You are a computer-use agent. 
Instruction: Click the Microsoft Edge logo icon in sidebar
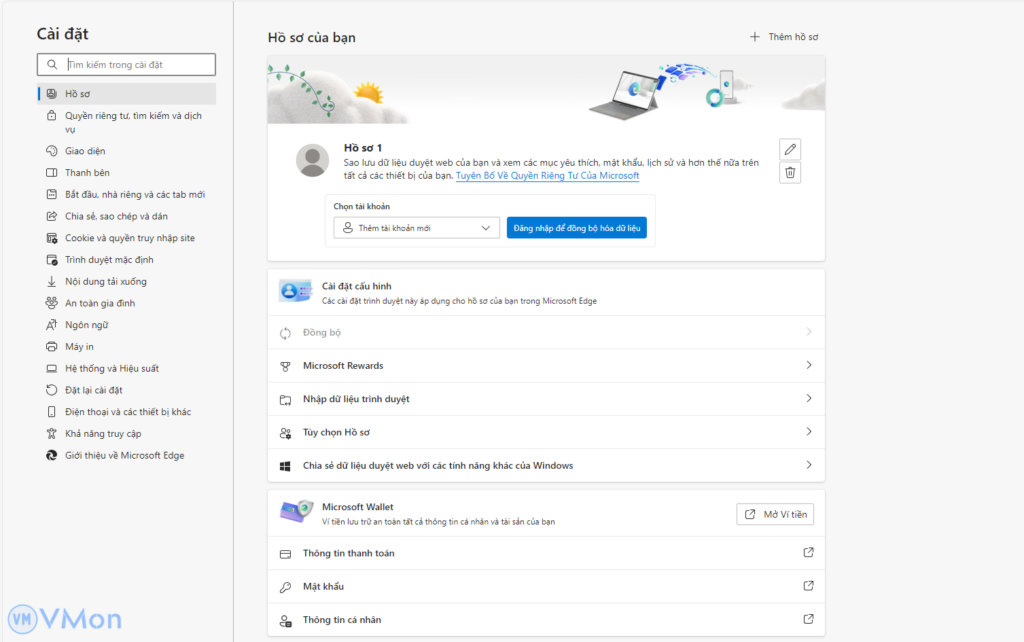click(52, 455)
